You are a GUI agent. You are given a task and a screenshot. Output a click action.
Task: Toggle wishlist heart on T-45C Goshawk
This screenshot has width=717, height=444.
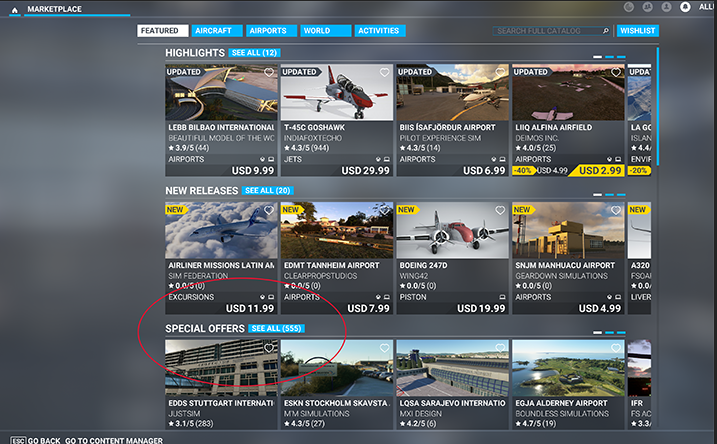click(x=385, y=72)
